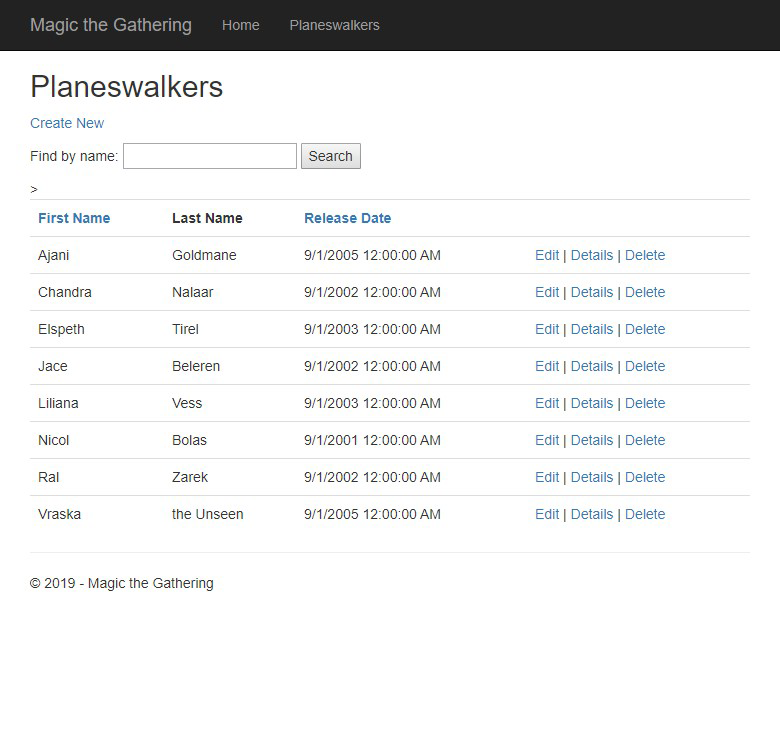Click the name Jace
Viewport: 780px width, 733px height.
(53, 366)
